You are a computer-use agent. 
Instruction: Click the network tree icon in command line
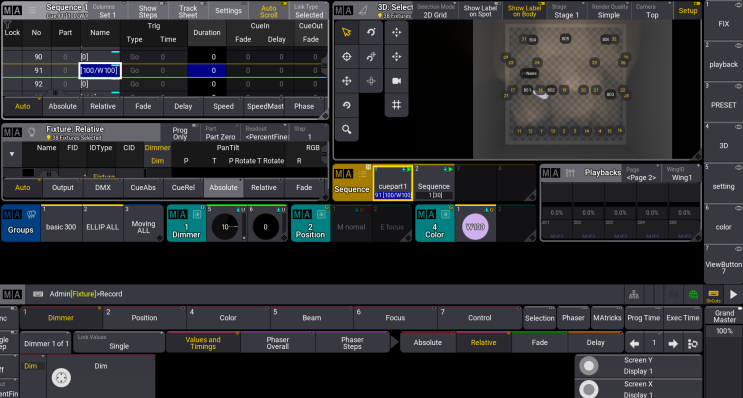point(634,295)
